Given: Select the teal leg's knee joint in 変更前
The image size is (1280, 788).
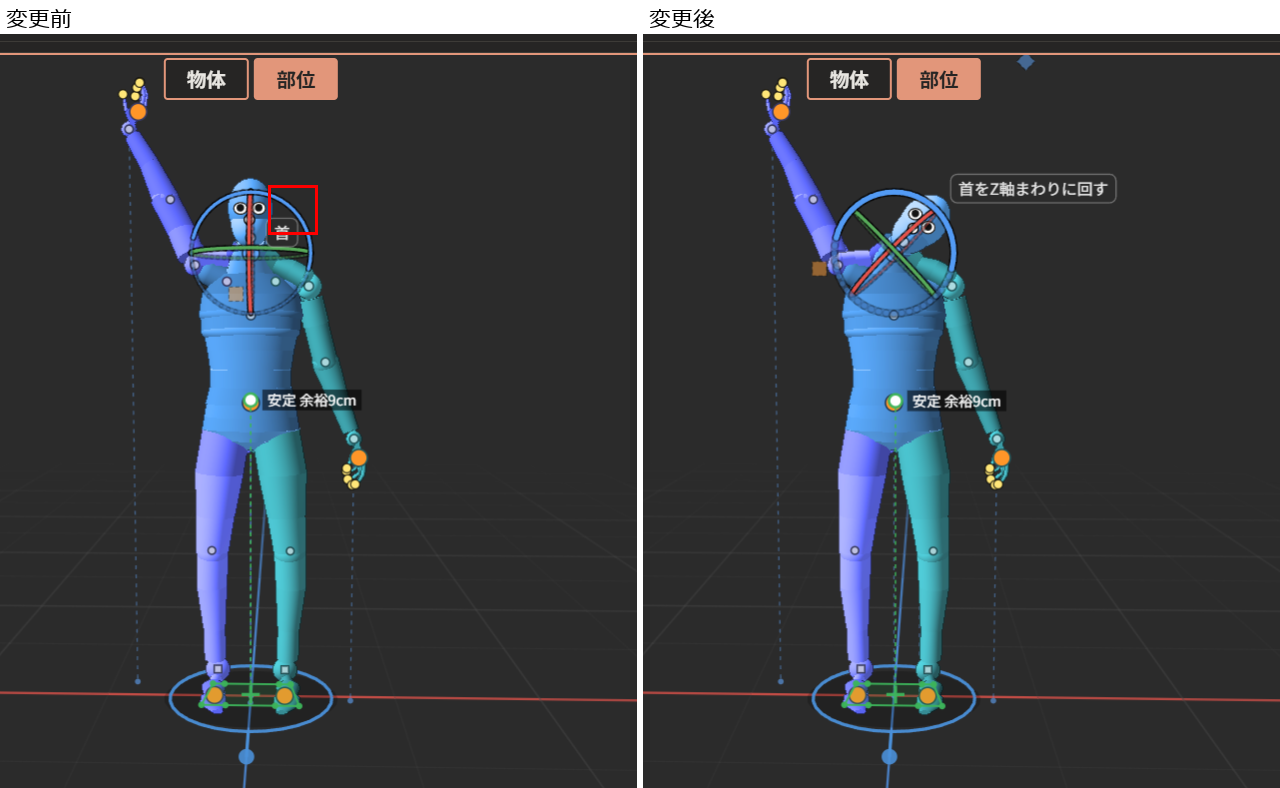Looking at the screenshot, I should 290,551.
